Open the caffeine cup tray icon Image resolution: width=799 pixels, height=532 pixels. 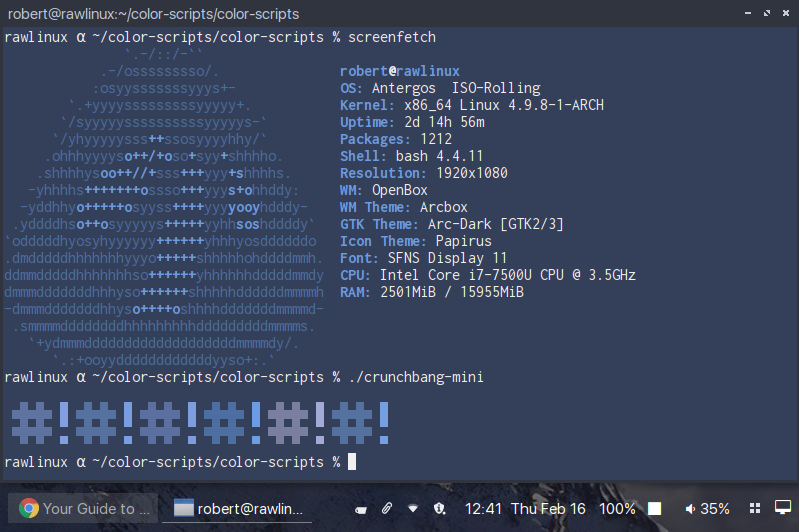pos(361,509)
